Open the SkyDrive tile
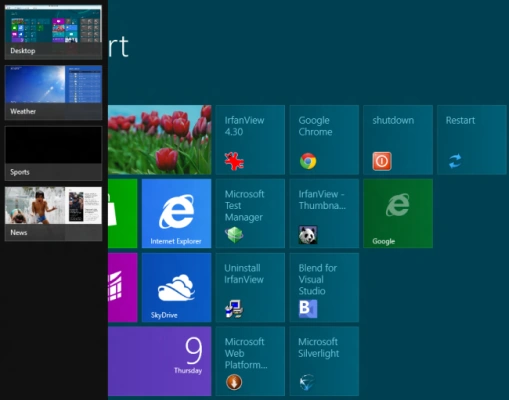 176,287
